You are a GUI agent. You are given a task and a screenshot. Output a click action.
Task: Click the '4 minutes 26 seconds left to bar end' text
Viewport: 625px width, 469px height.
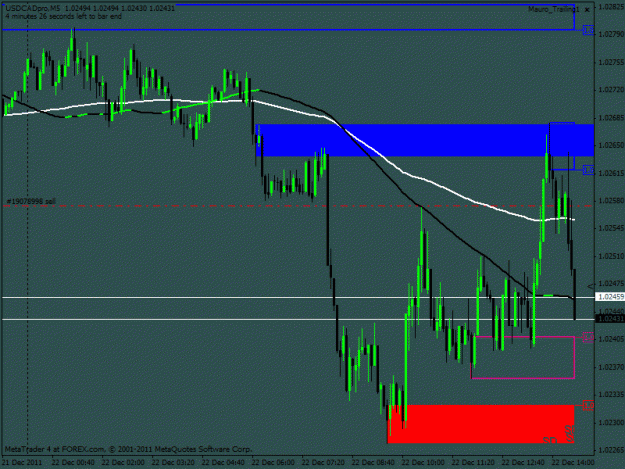click(64, 17)
